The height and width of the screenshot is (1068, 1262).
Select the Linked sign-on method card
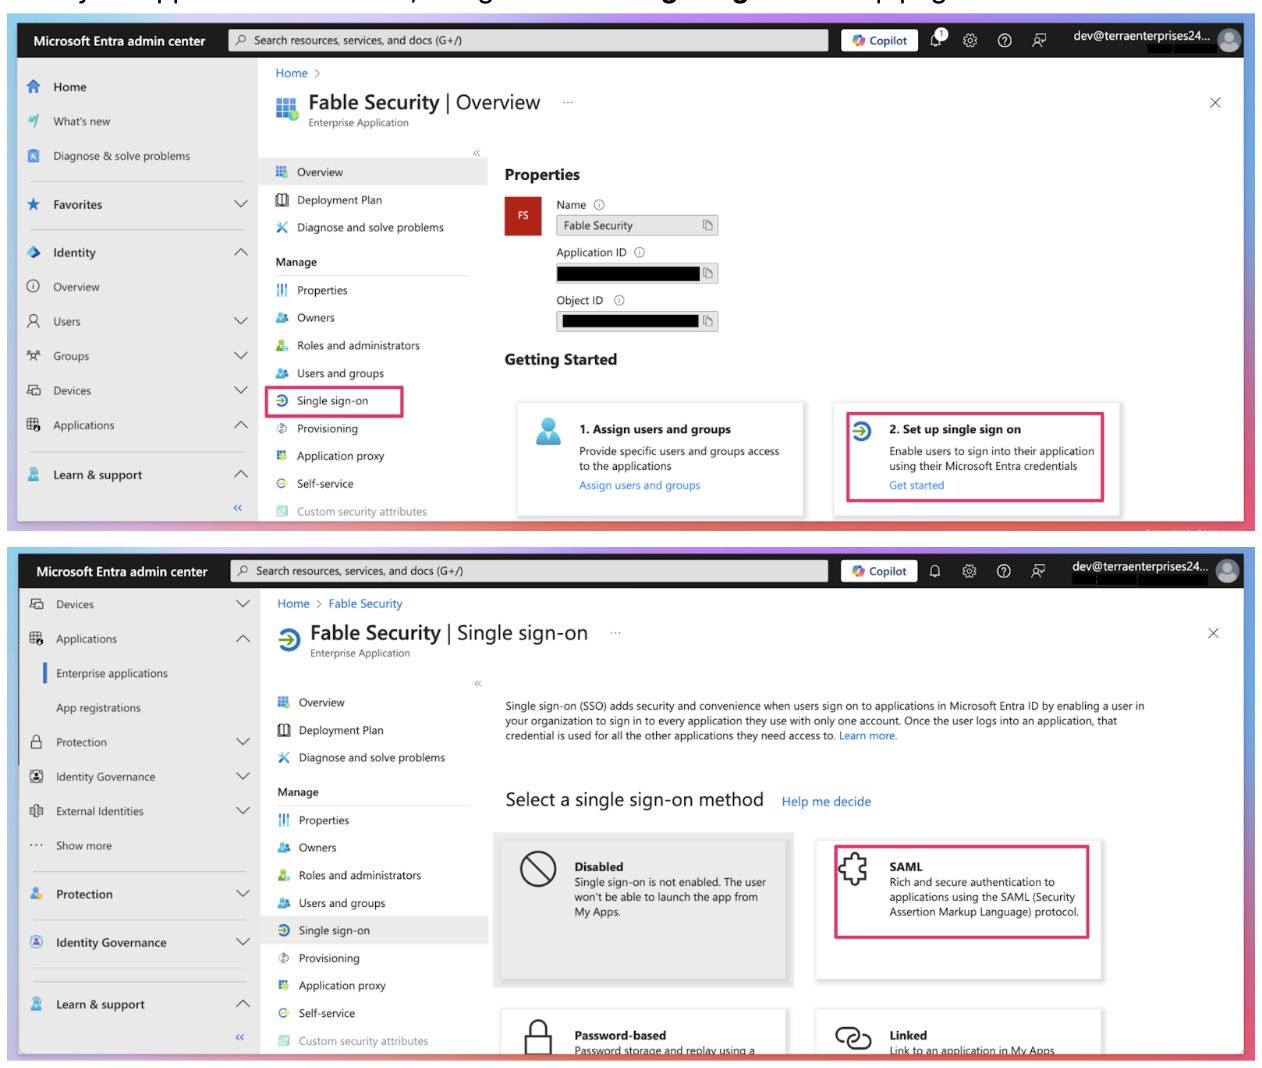point(958,1033)
